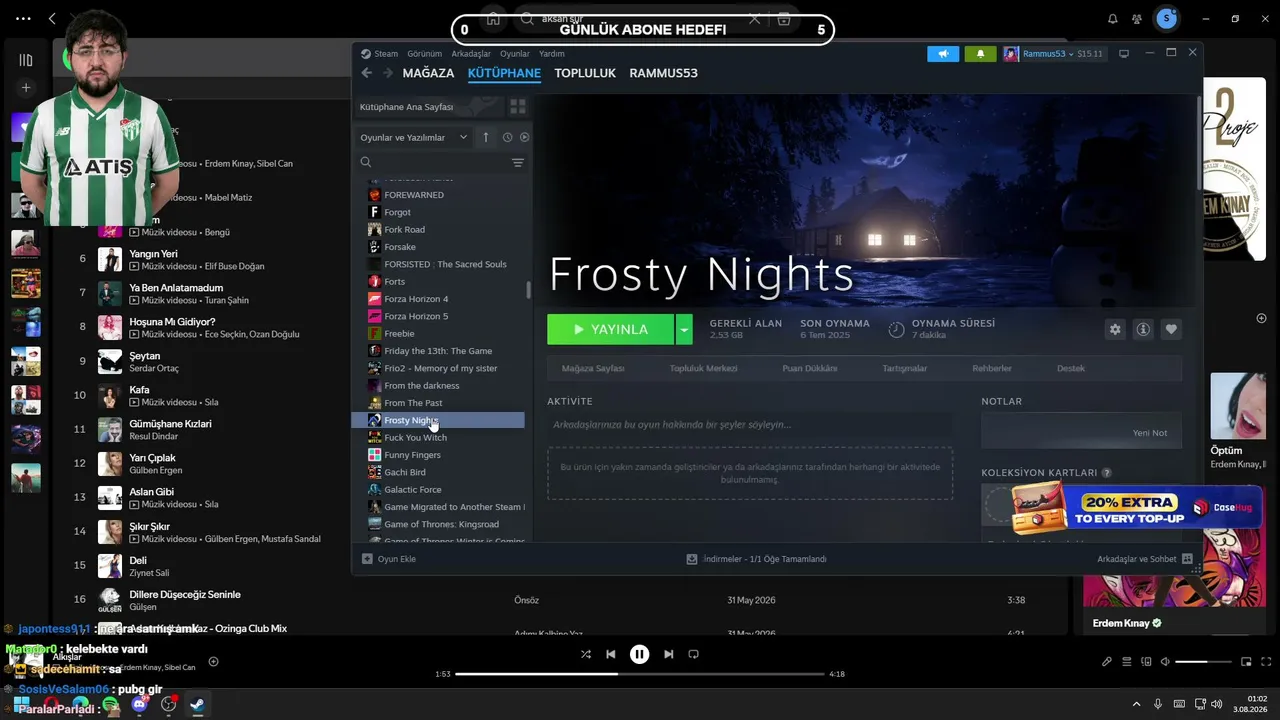This screenshot has height=720, width=1280.
Task: Show ready-to-play games filter icon
Action: point(524,137)
